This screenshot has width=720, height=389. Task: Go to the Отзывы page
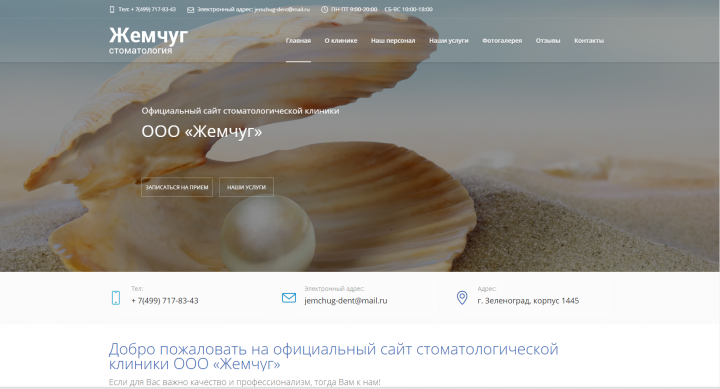click(548, 40)
